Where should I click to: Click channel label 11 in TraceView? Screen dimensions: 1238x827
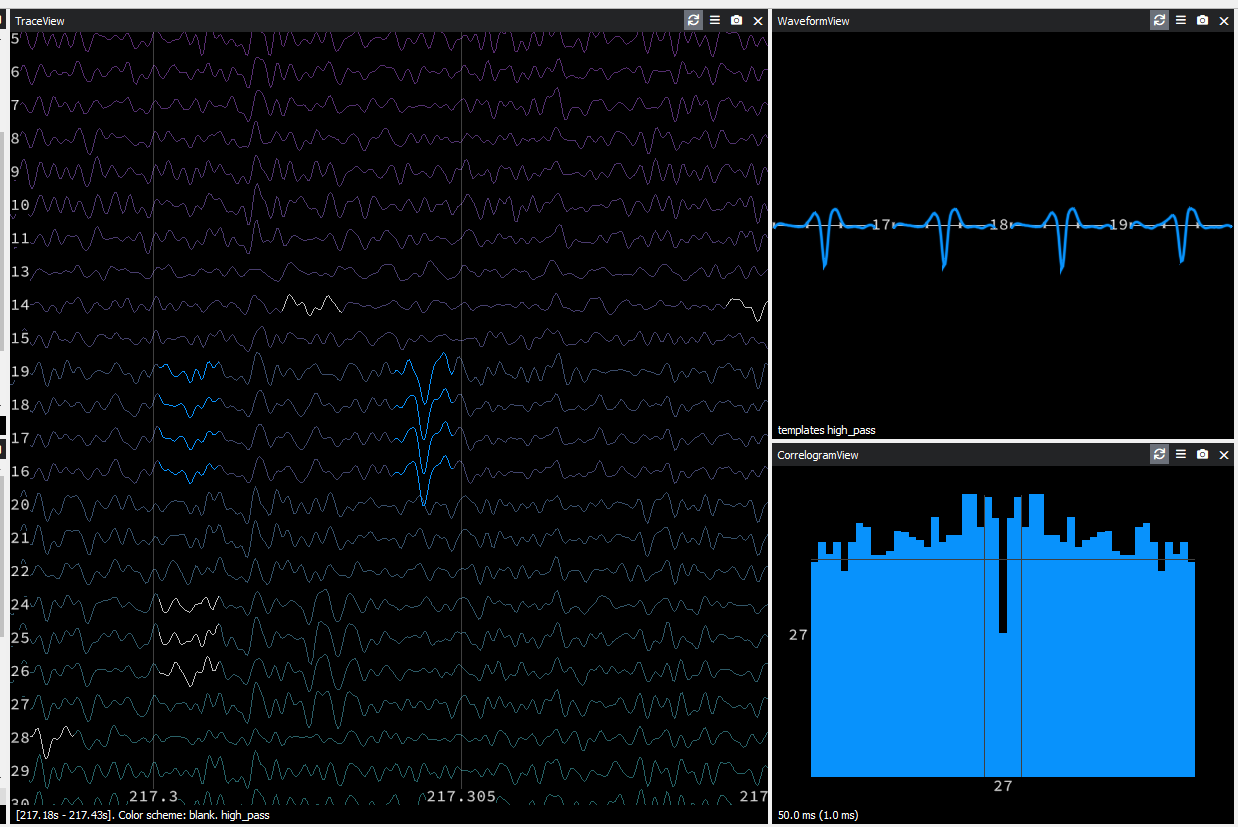pyautogui.click(x=20, y=238)
